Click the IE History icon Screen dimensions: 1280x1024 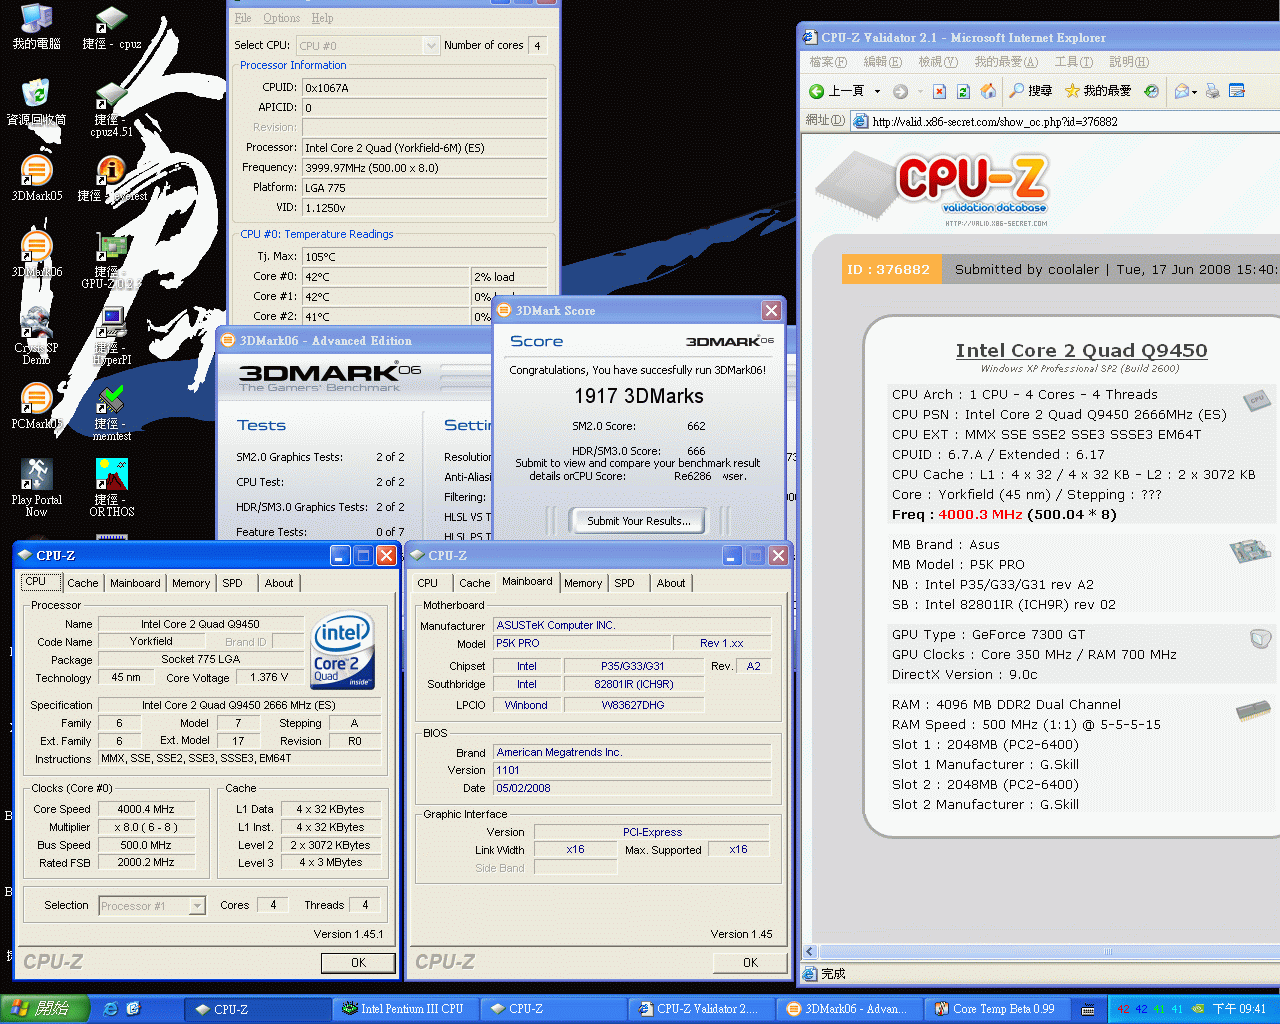tap(1151, 91)
